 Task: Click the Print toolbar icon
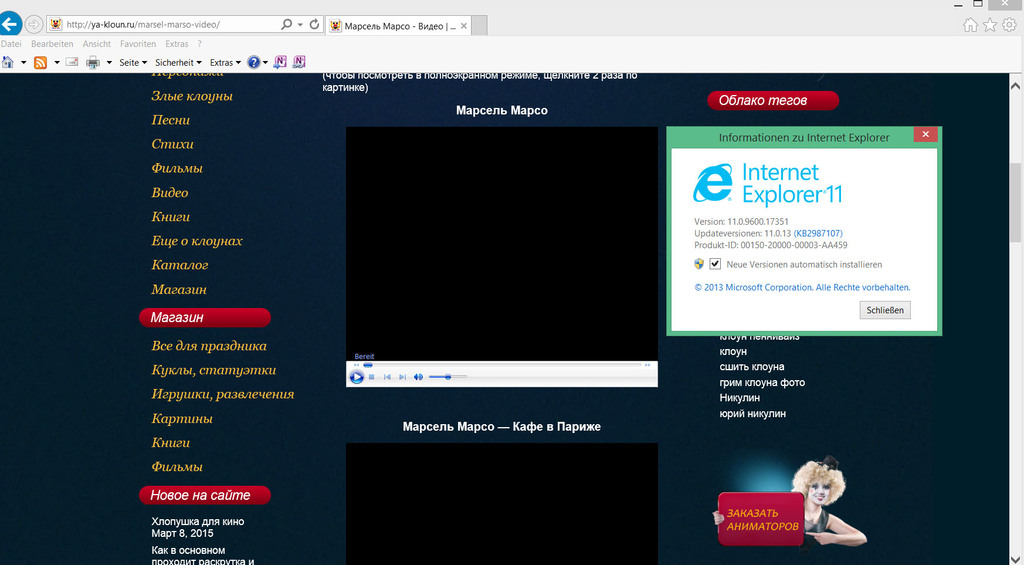click(x=93, y=62)
